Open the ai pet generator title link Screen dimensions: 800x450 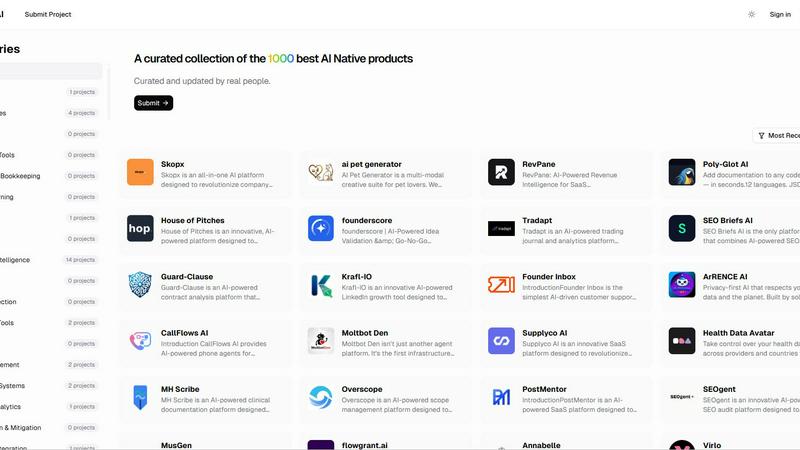(x=371, y=164)
